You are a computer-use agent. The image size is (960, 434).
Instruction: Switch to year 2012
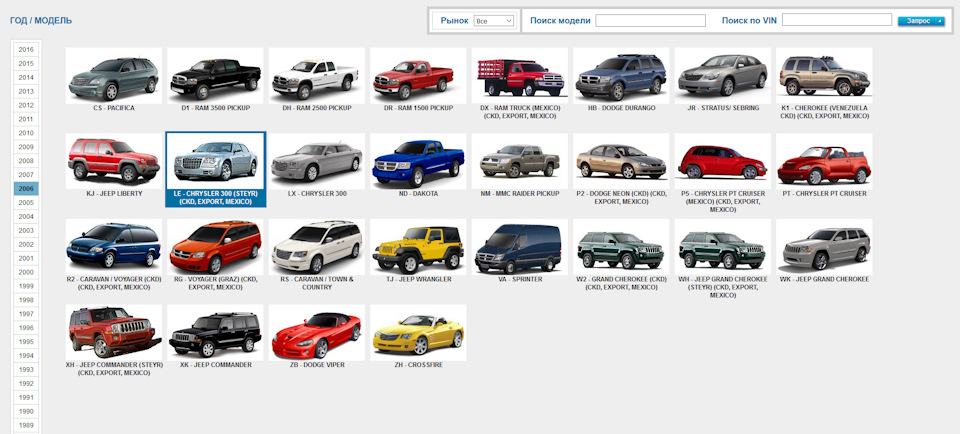26,105
